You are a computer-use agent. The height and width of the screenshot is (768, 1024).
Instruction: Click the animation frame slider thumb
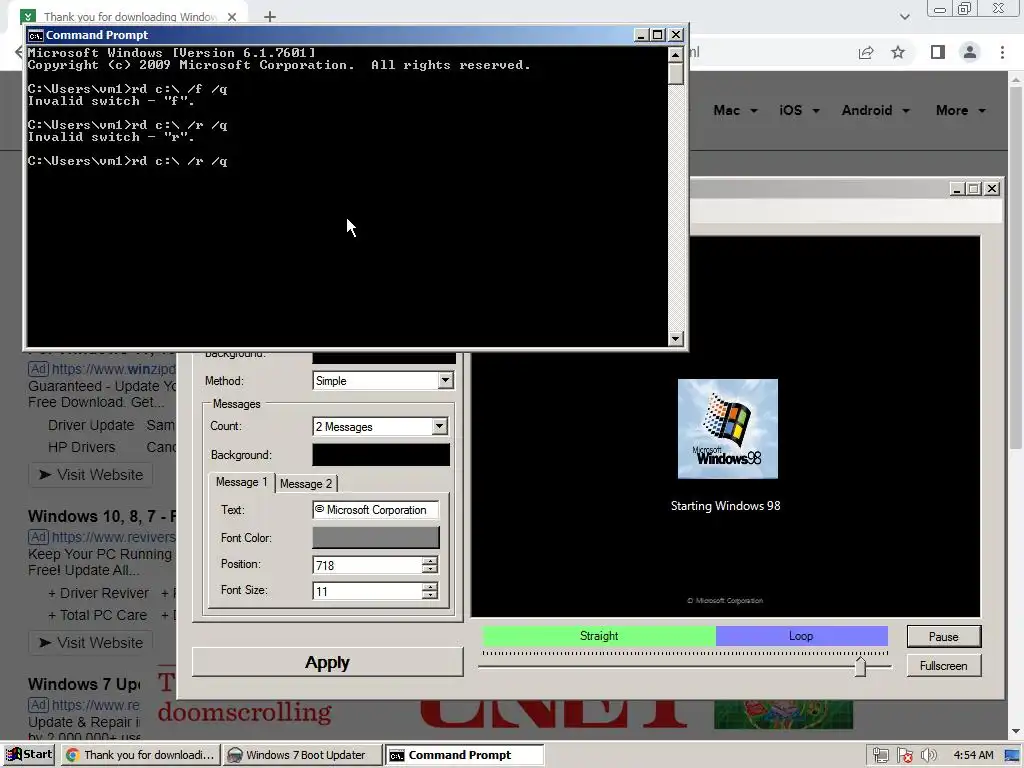(x=860, y=667)
